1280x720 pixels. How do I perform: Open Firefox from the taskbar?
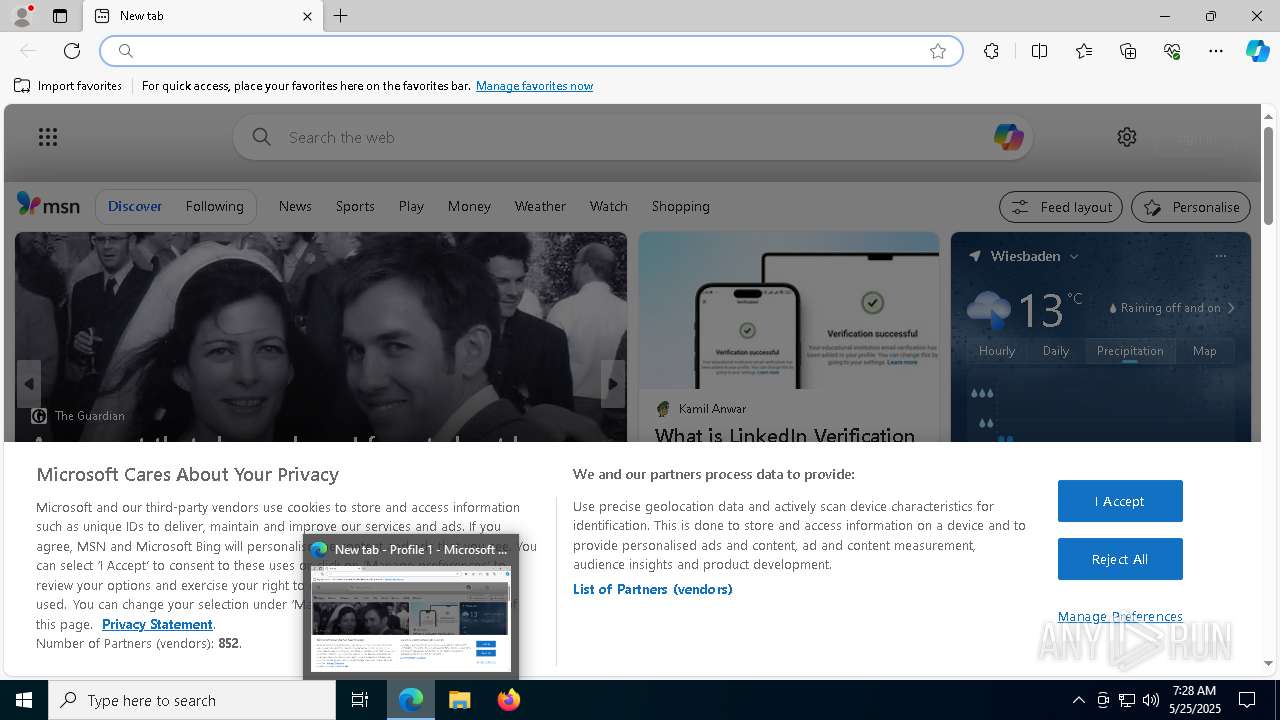tap(509, 700)
